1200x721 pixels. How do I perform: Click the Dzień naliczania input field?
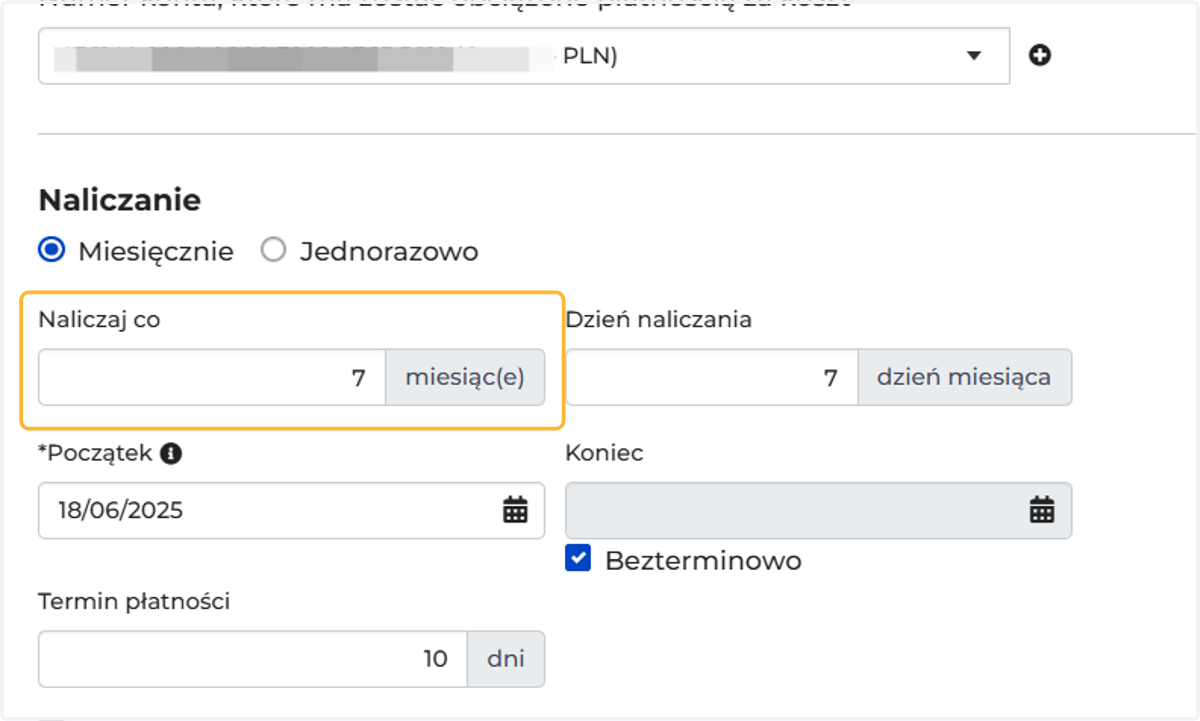point(712,377)
